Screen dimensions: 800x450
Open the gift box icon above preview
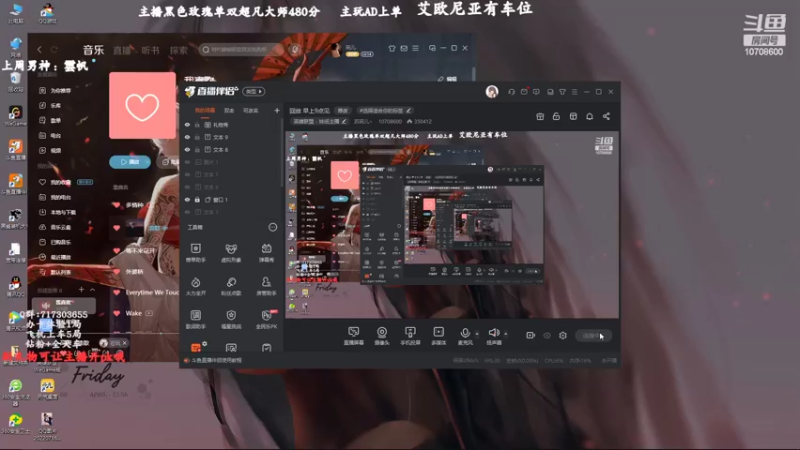tap(540, 116)
